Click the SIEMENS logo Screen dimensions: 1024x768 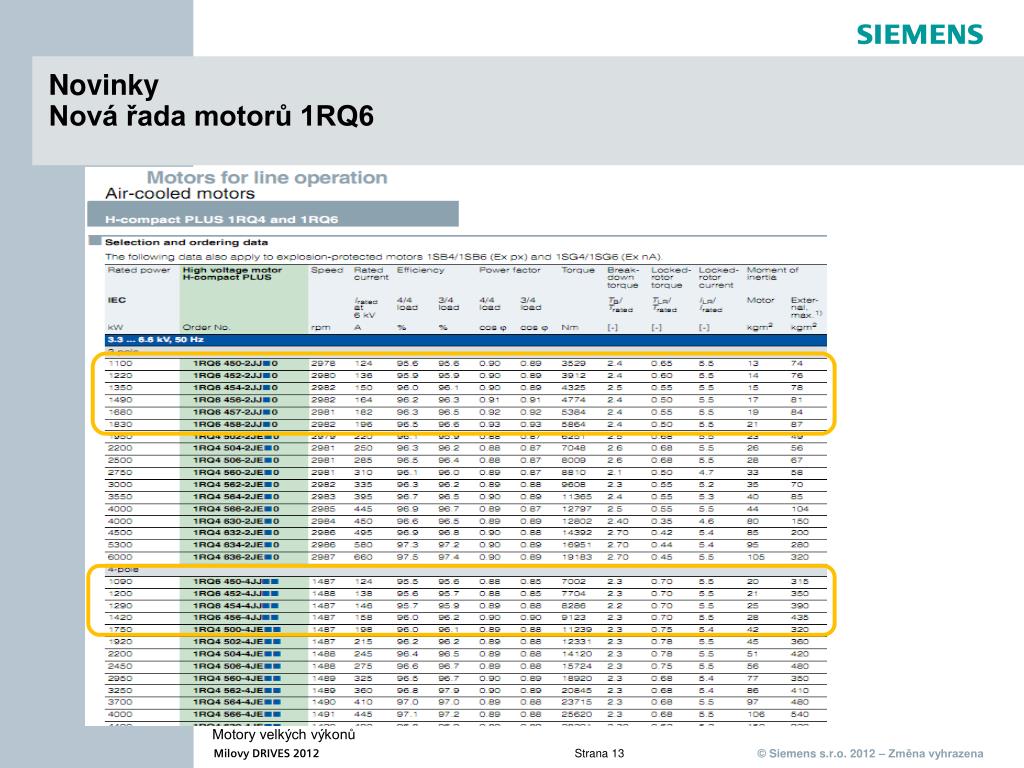tap(920, 34)
